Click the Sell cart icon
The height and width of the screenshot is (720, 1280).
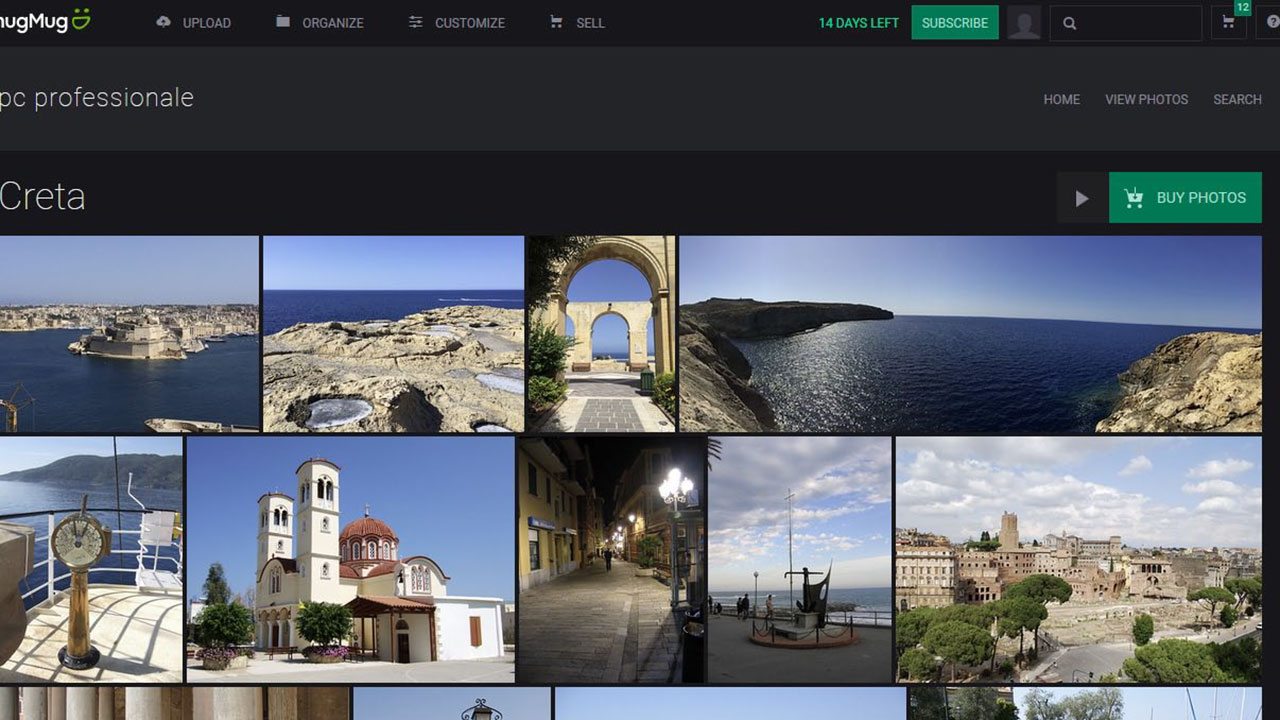point(556,22)
